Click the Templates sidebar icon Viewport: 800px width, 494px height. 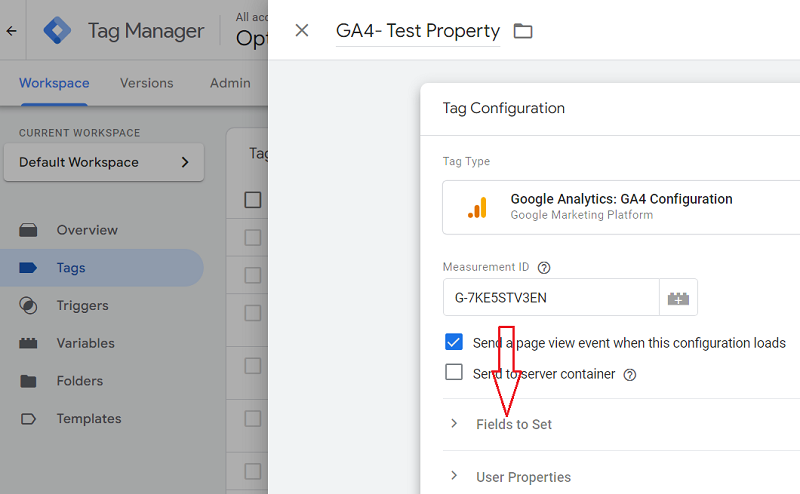point(28,419)
